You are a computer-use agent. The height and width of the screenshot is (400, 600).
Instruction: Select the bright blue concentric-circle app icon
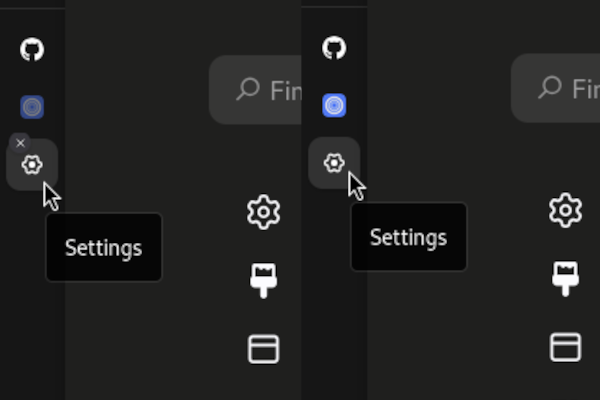click(x=334, y=105)
